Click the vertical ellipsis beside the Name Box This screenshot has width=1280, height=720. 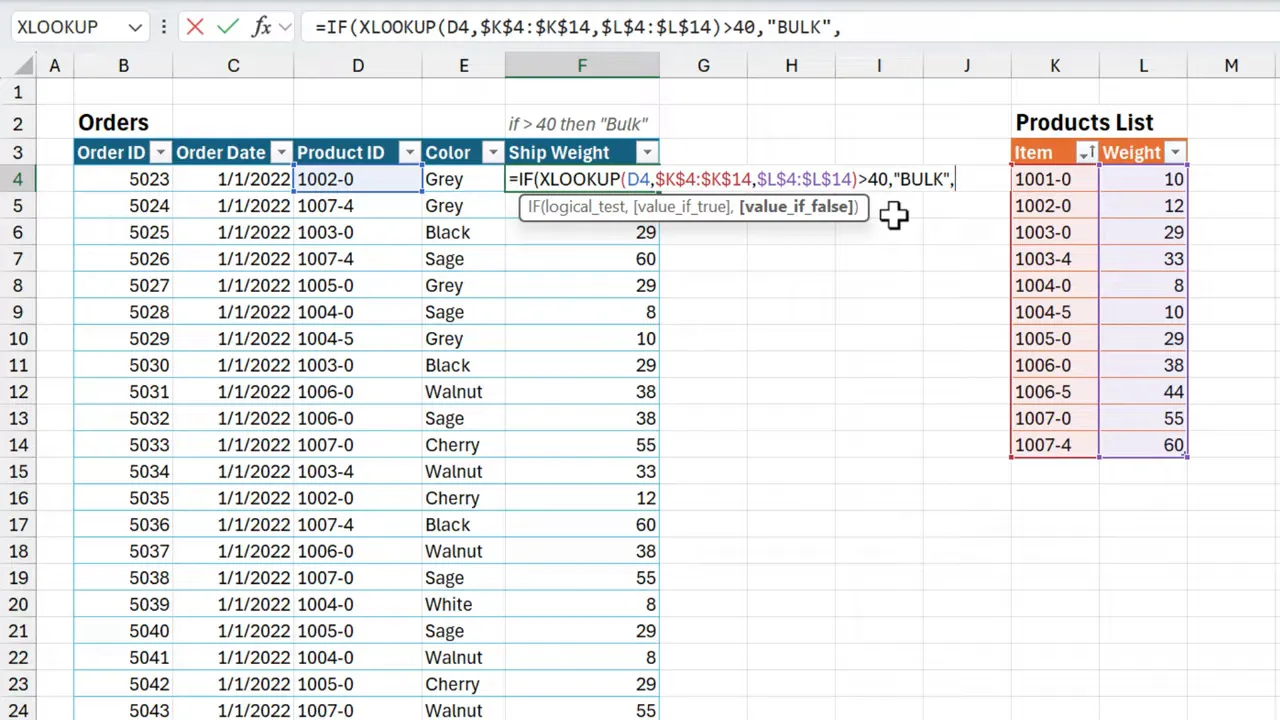(163, 27)
